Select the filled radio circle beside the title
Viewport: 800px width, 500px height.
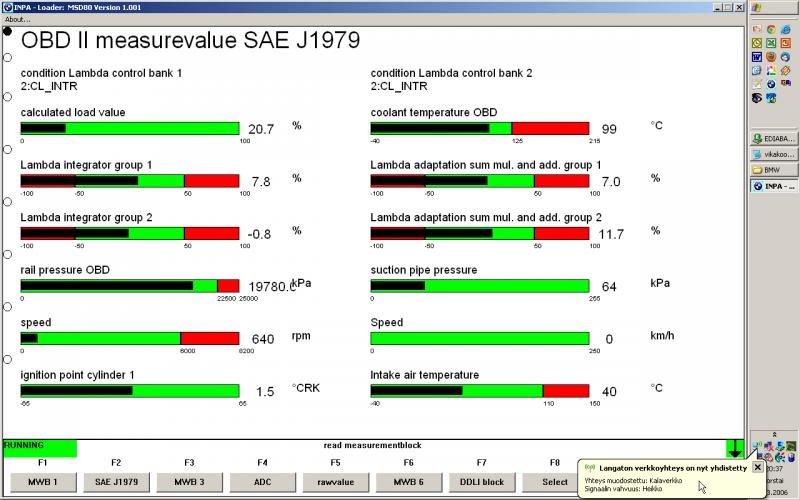click(8, 31)
